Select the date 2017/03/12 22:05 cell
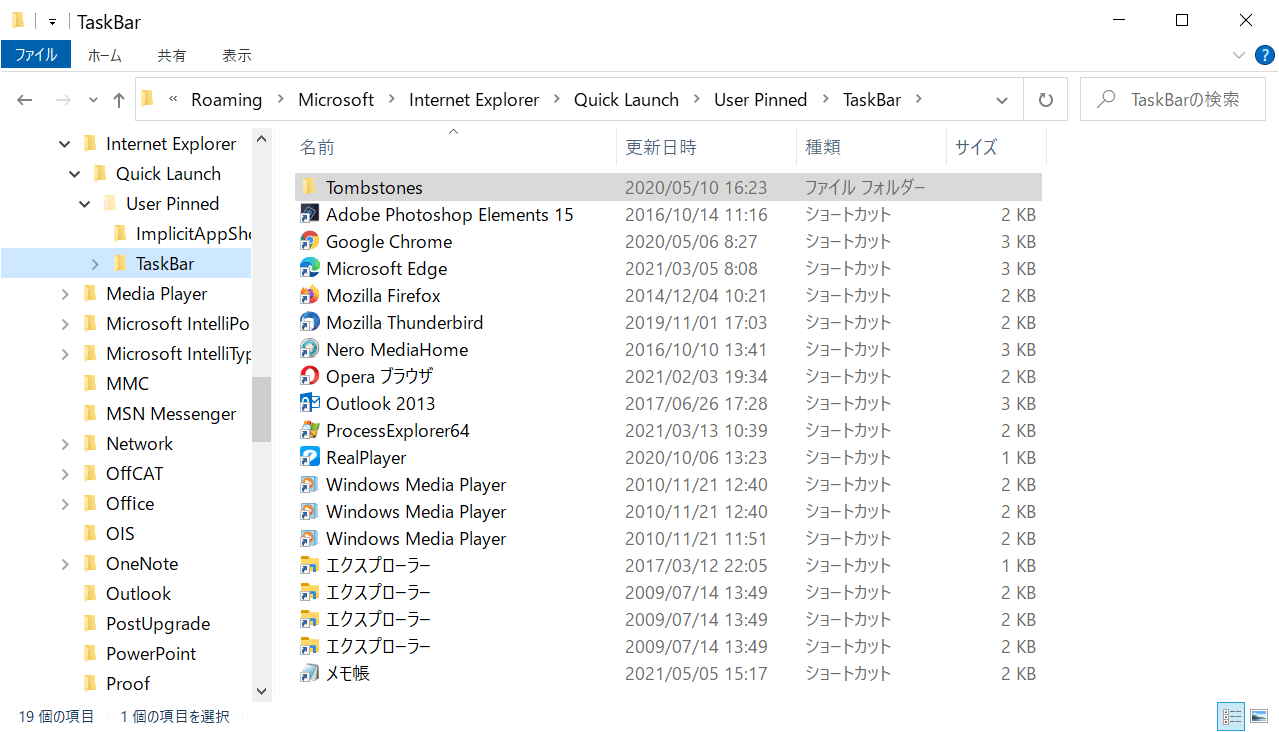This screenshot has width=1279, height=732. [696, 565]
